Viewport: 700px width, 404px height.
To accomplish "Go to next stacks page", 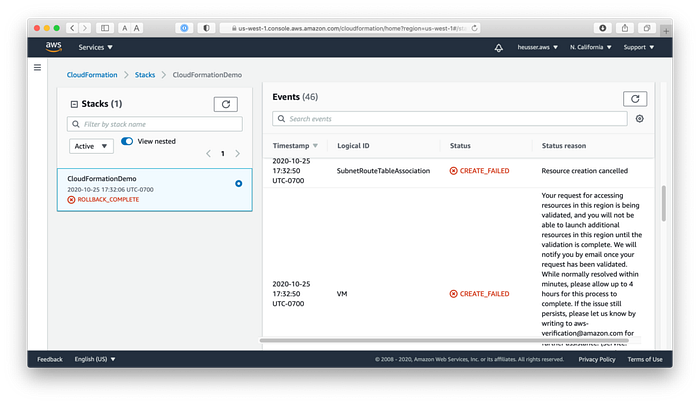I will [238, 154].
